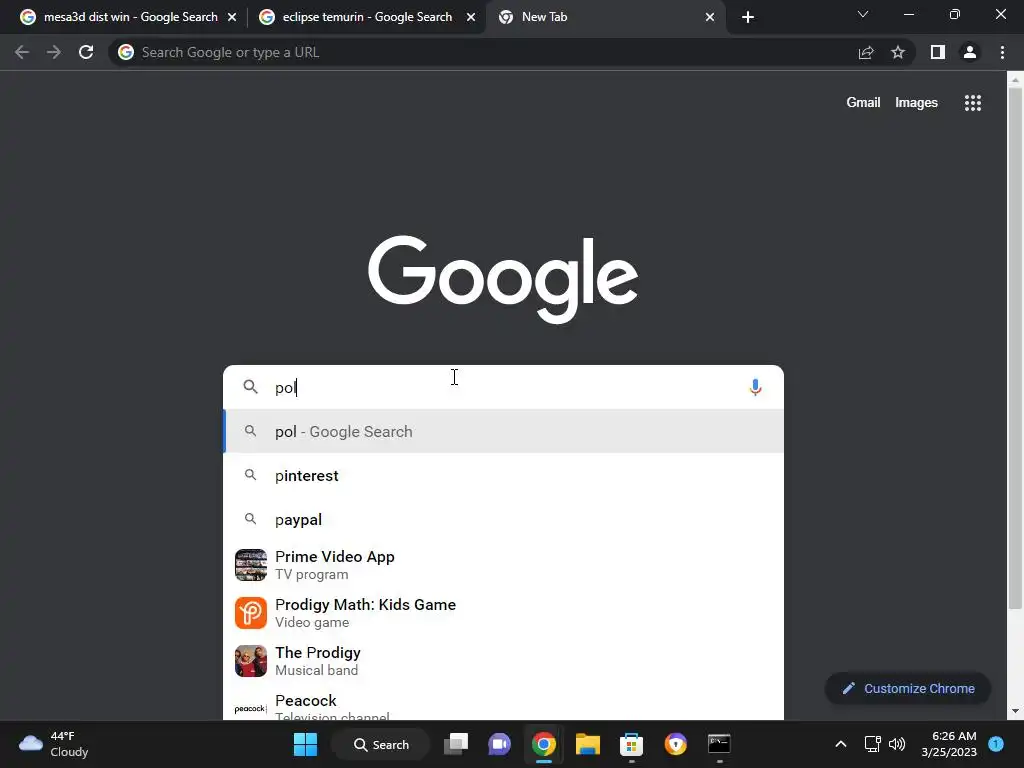This screenshot has height=768, width=1024.
Task: Go back to the previous page
Action: coord(22,52)
